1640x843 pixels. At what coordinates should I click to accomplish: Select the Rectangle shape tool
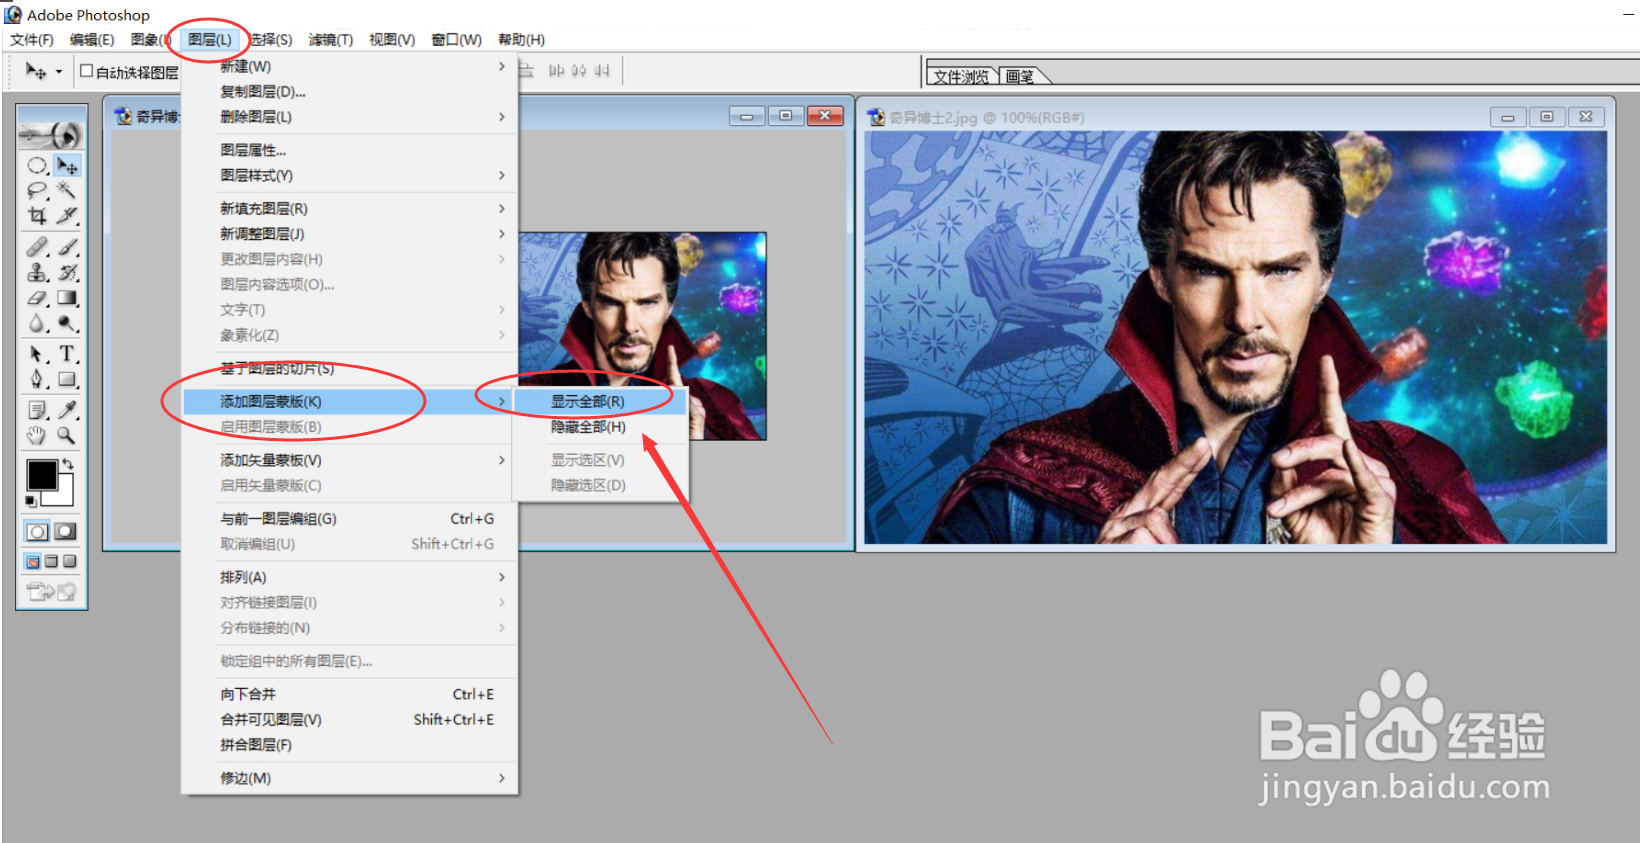67,380
